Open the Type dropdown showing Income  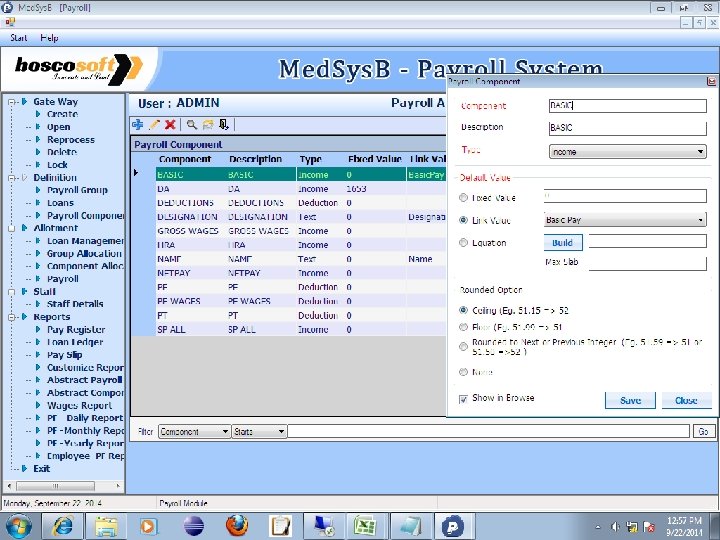628,152
